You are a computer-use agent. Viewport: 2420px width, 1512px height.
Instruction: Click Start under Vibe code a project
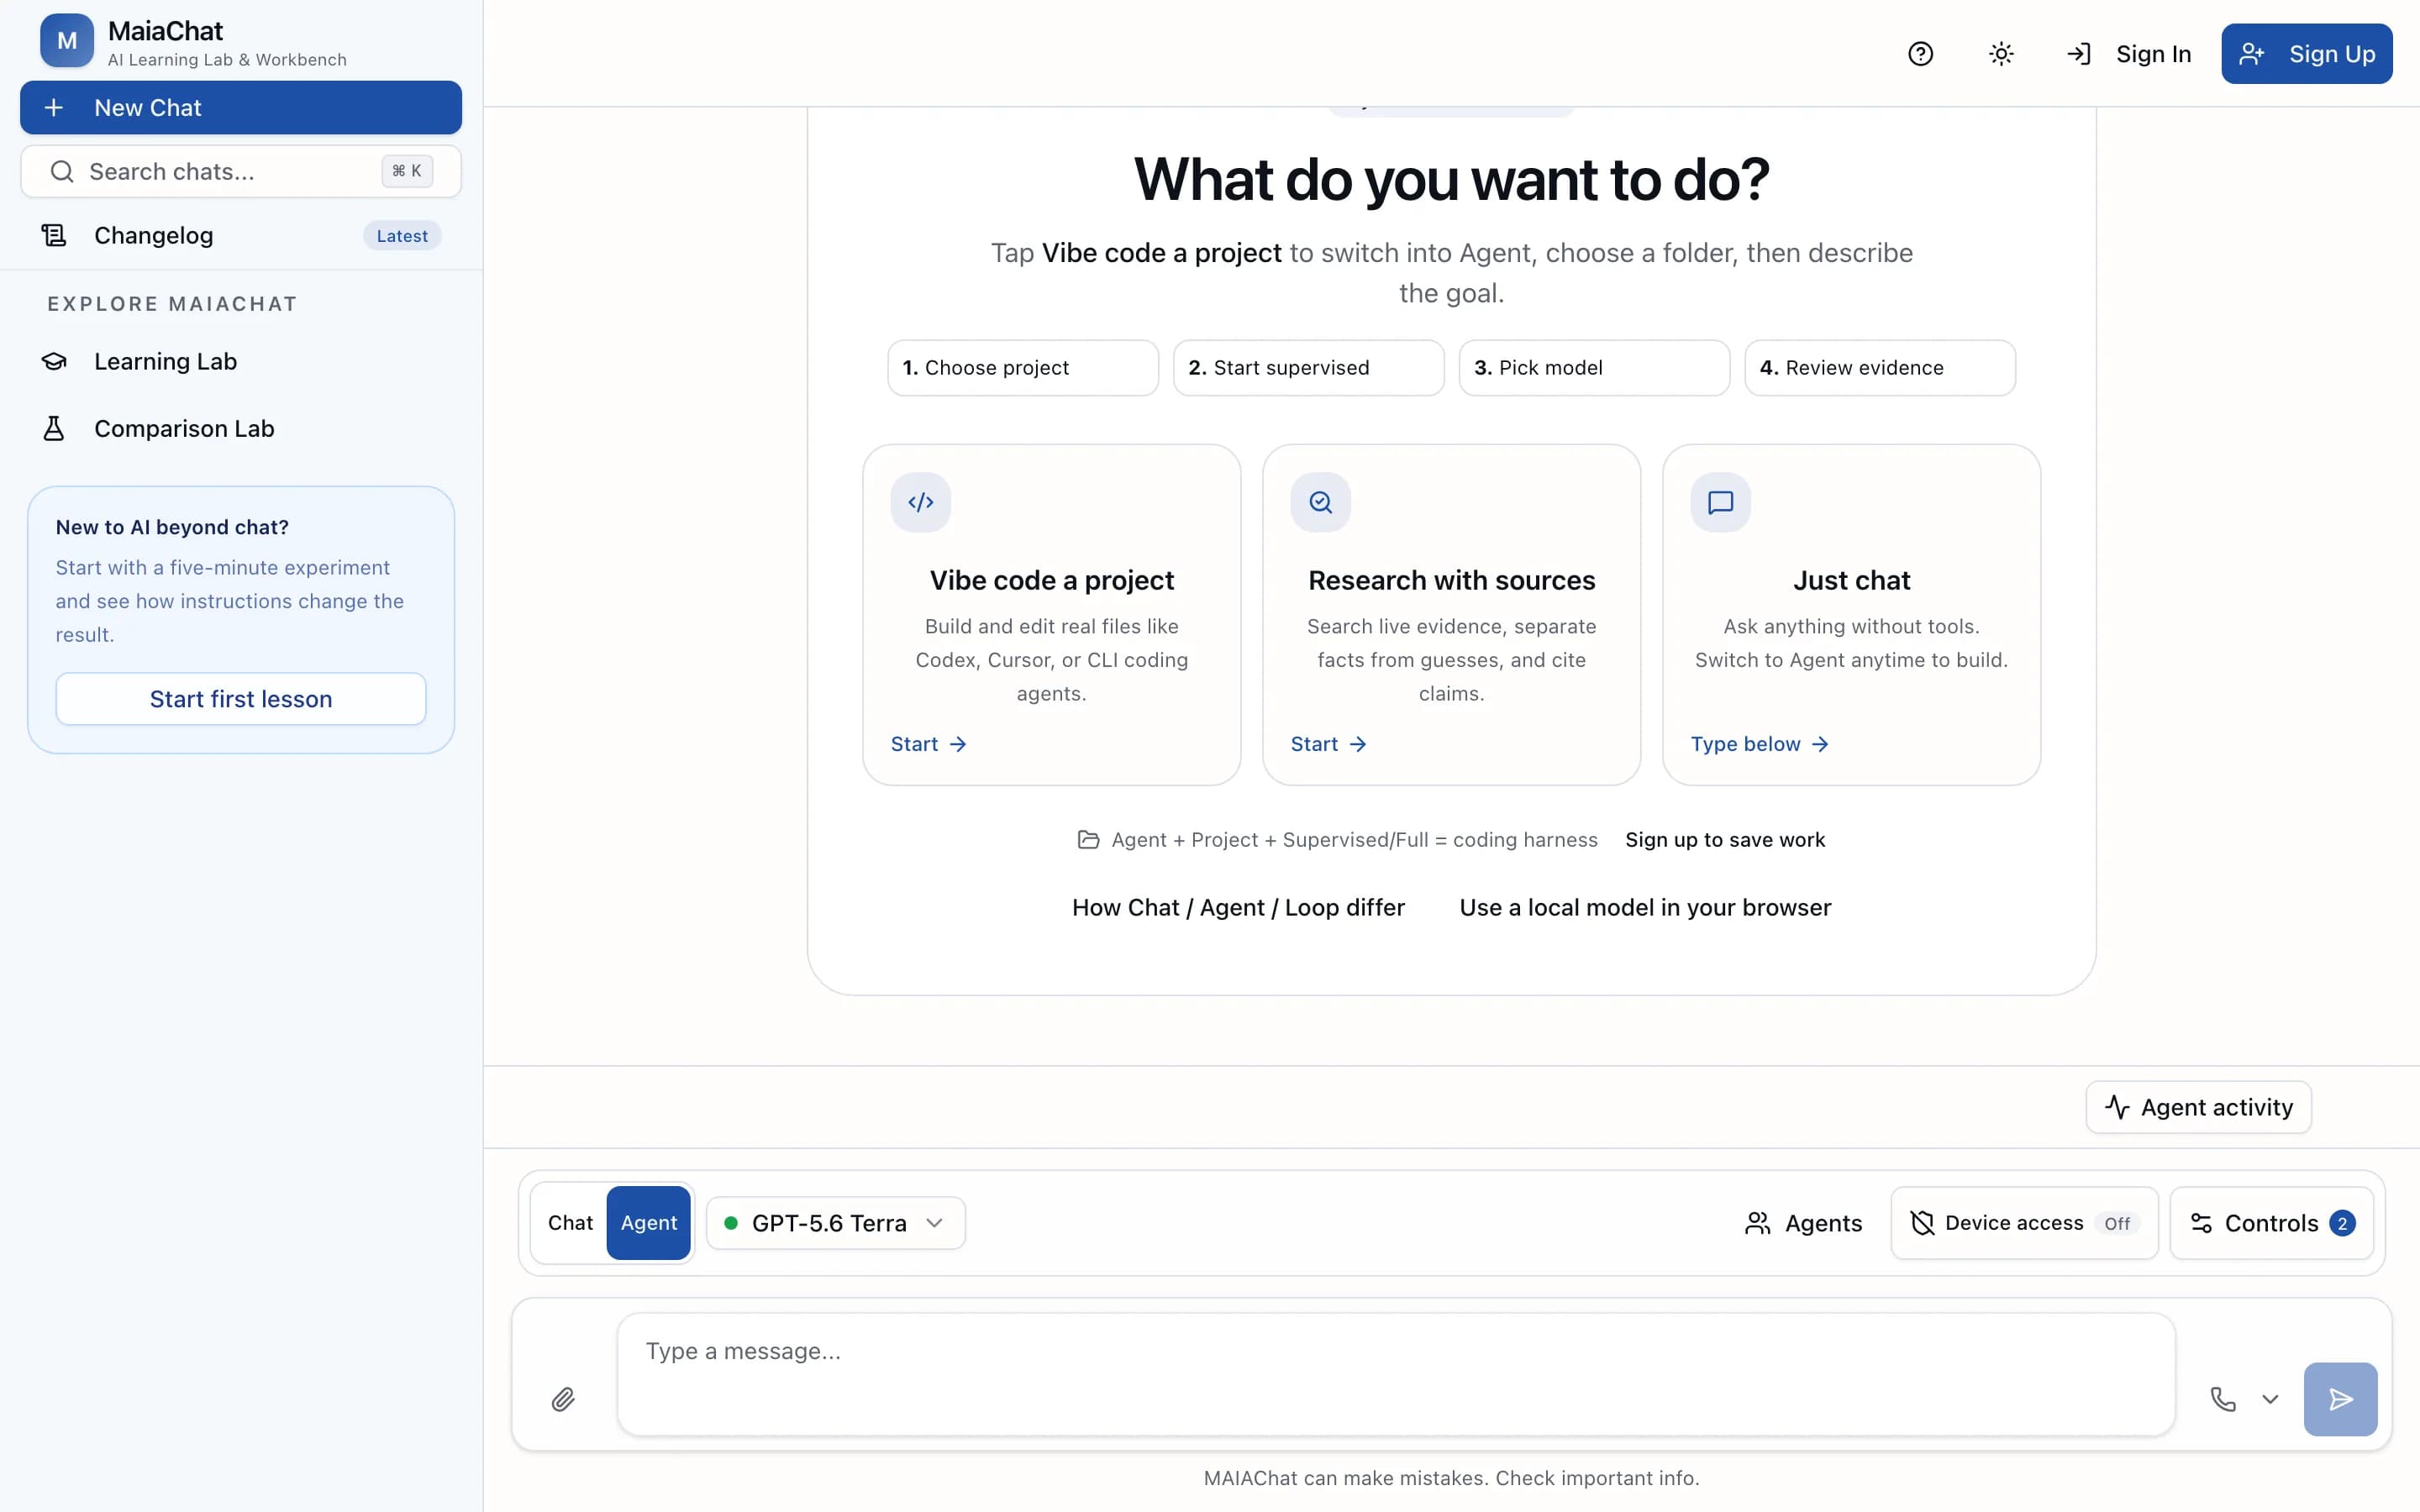(928, 744)
